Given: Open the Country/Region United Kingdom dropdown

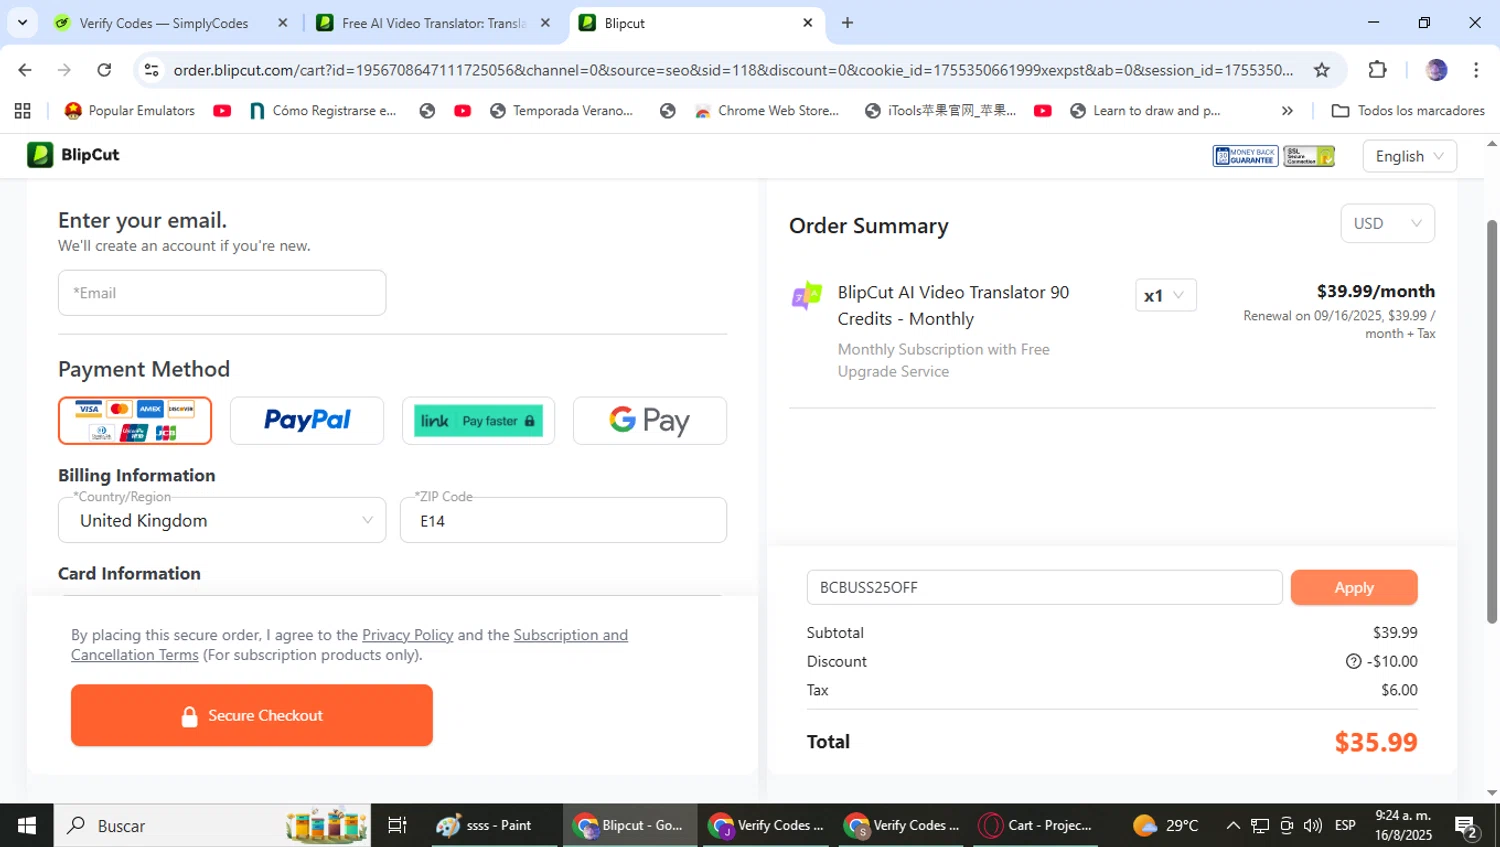Looking at the screenshot, I should click(x=222, y=520).
